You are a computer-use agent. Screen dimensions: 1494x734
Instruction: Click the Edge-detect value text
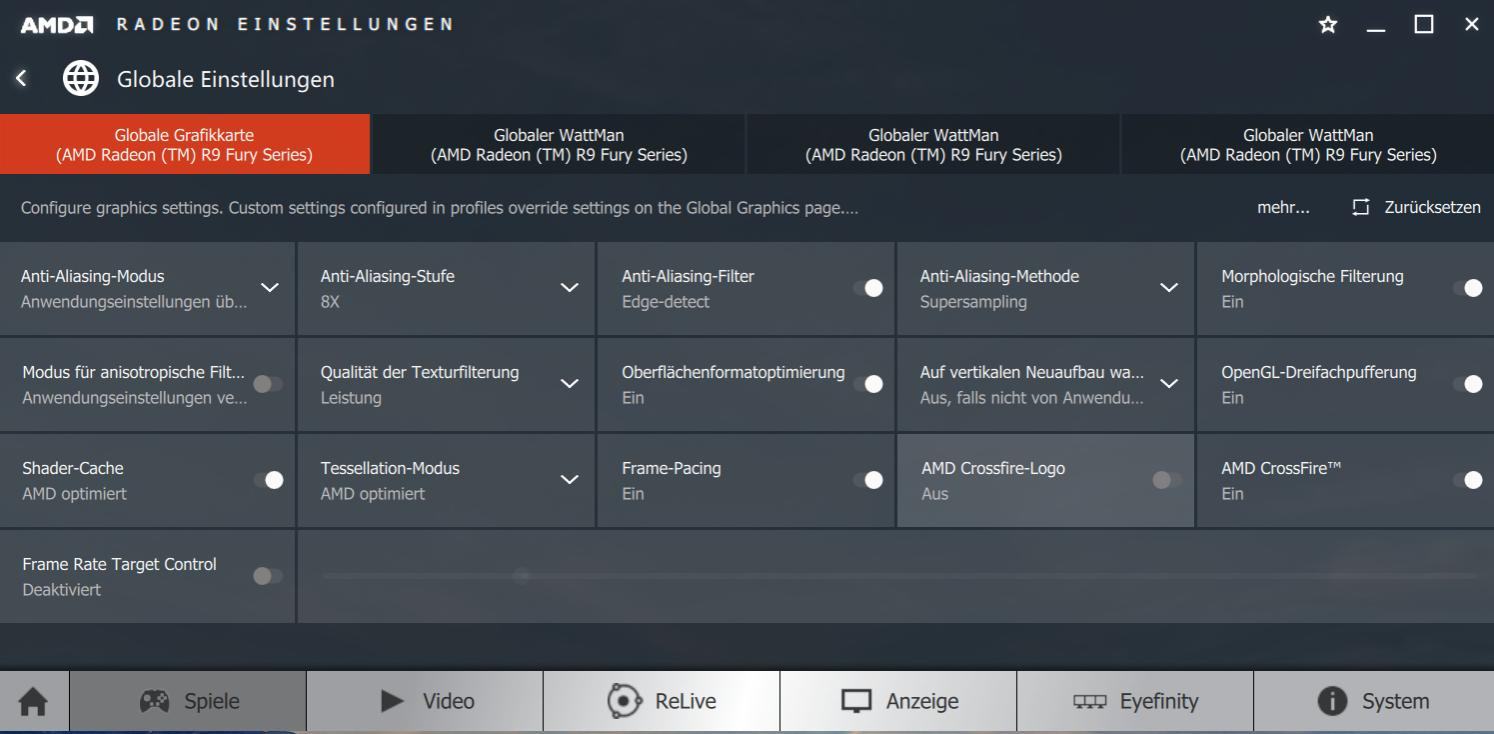(x=665, y=302)
